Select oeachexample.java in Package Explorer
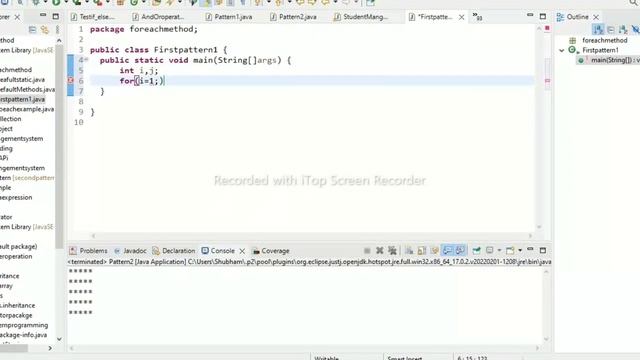 (x=27, y=109)
